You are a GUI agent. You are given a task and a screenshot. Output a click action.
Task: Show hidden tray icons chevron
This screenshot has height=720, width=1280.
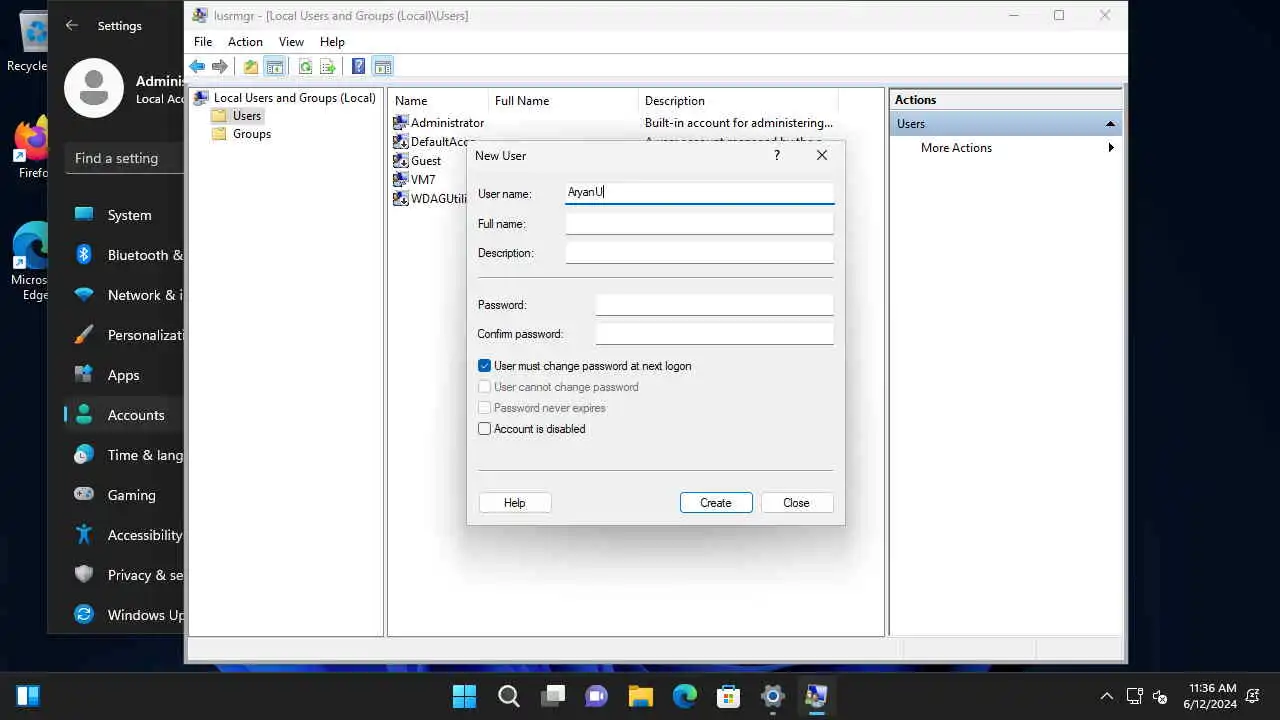pos(1106,696)
